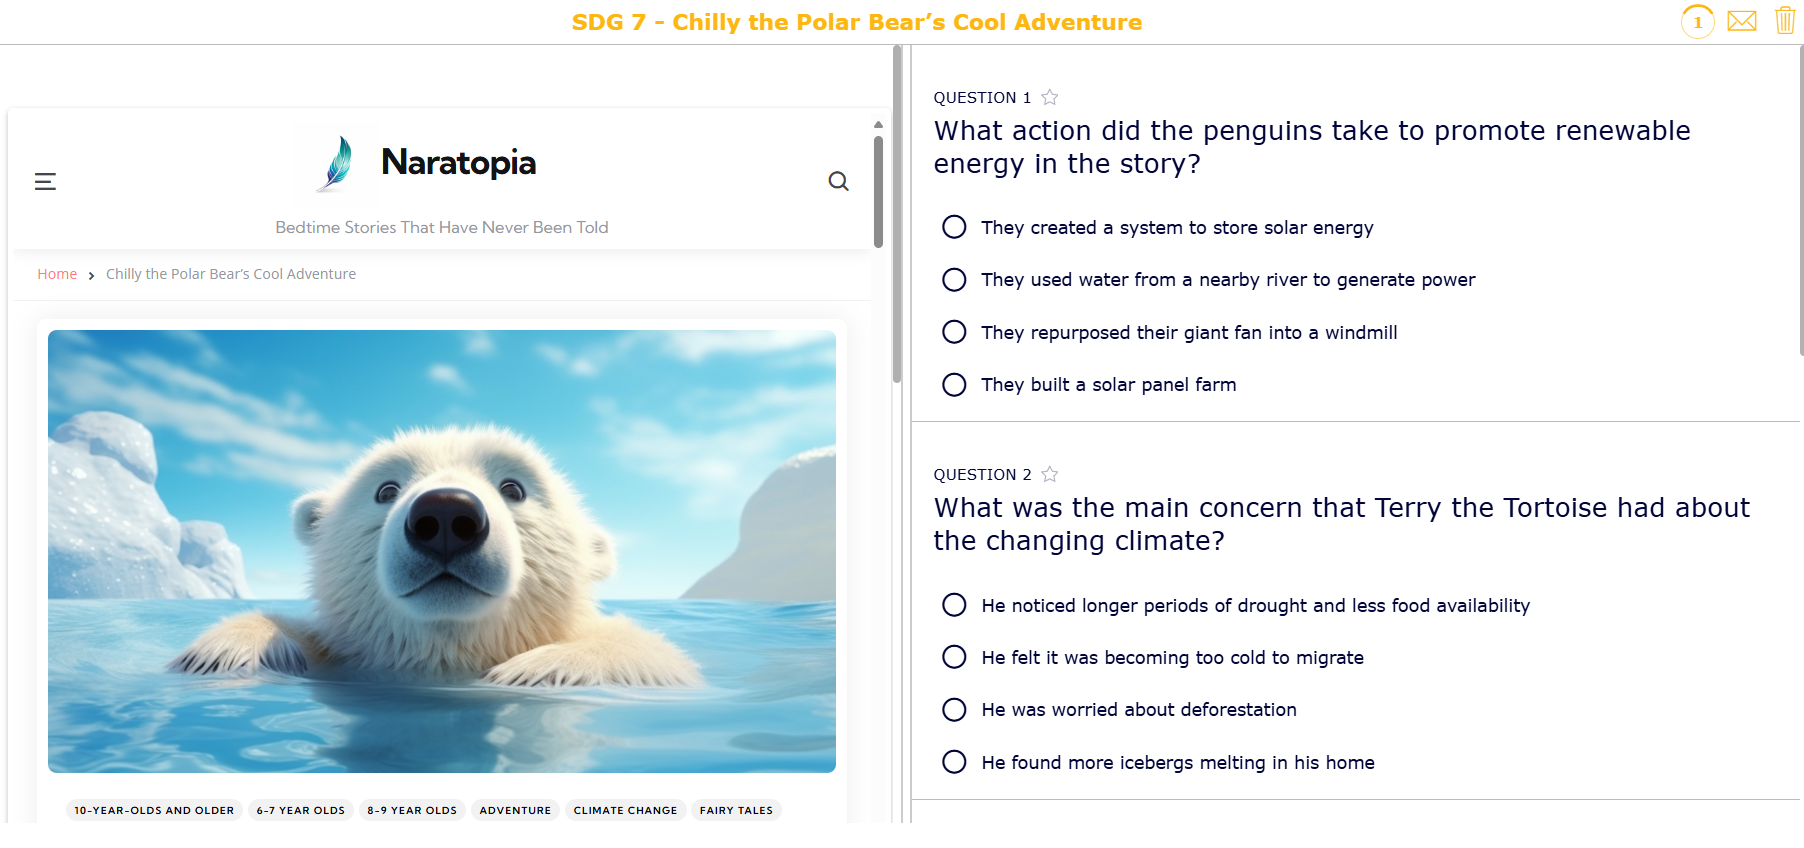Click the trash icon in the top bar
This screenshot has width=1804, height=848.
tap(1785, 21)
